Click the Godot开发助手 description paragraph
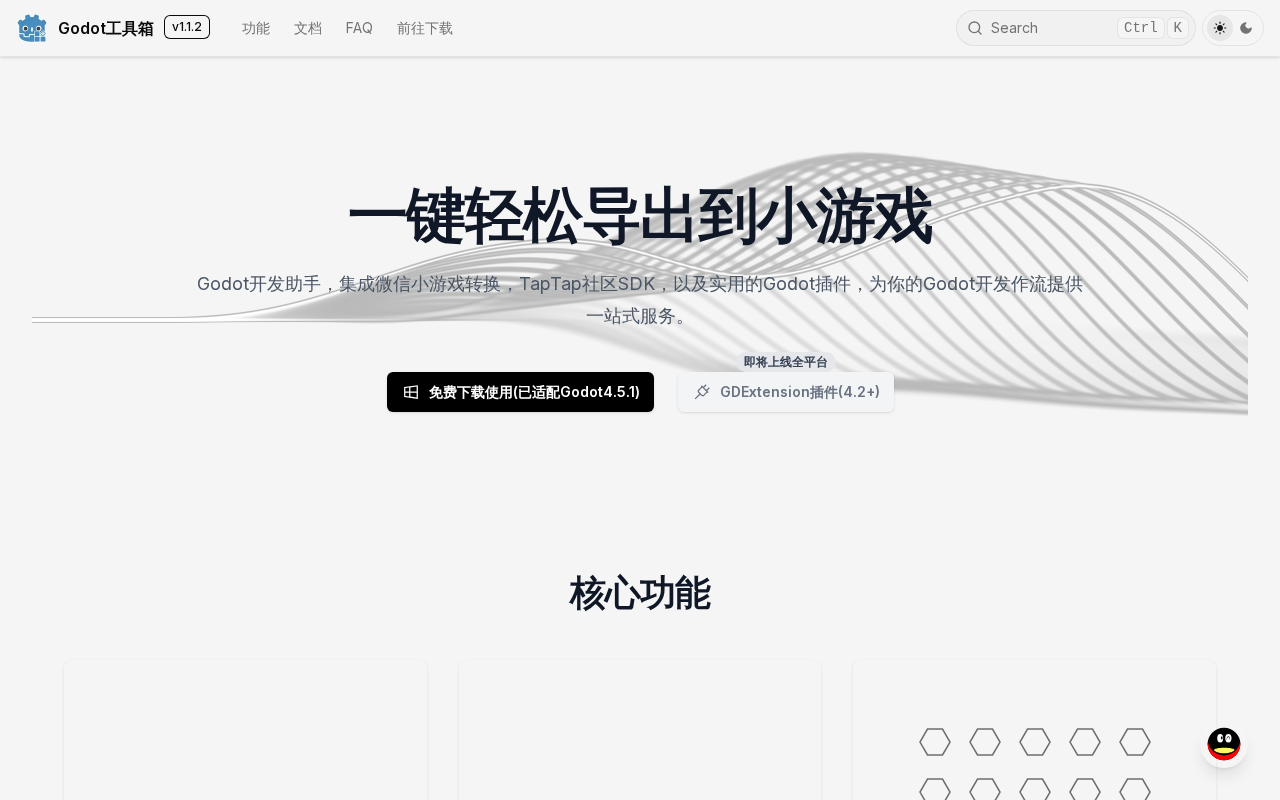 coord(640,299)
